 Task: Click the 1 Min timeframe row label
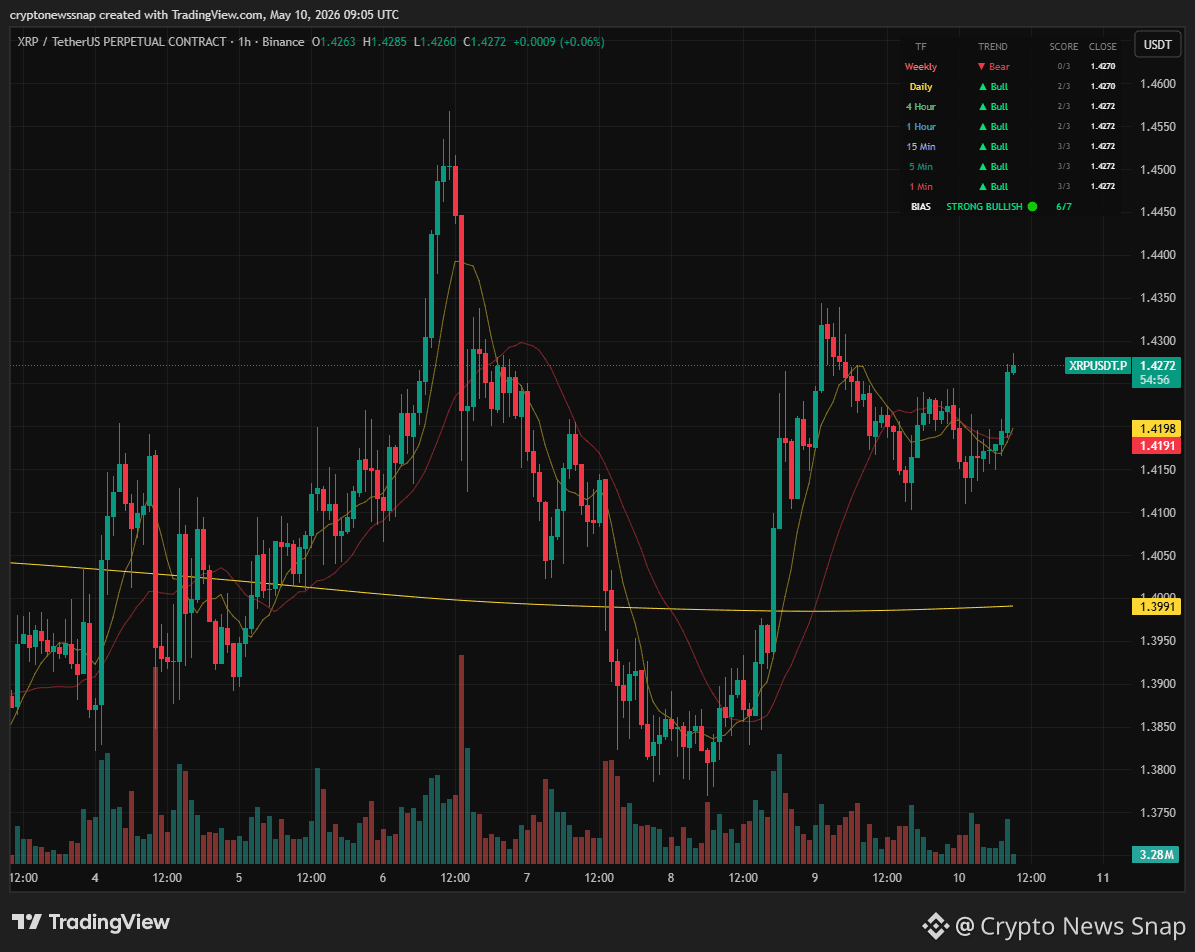(921, 187)
